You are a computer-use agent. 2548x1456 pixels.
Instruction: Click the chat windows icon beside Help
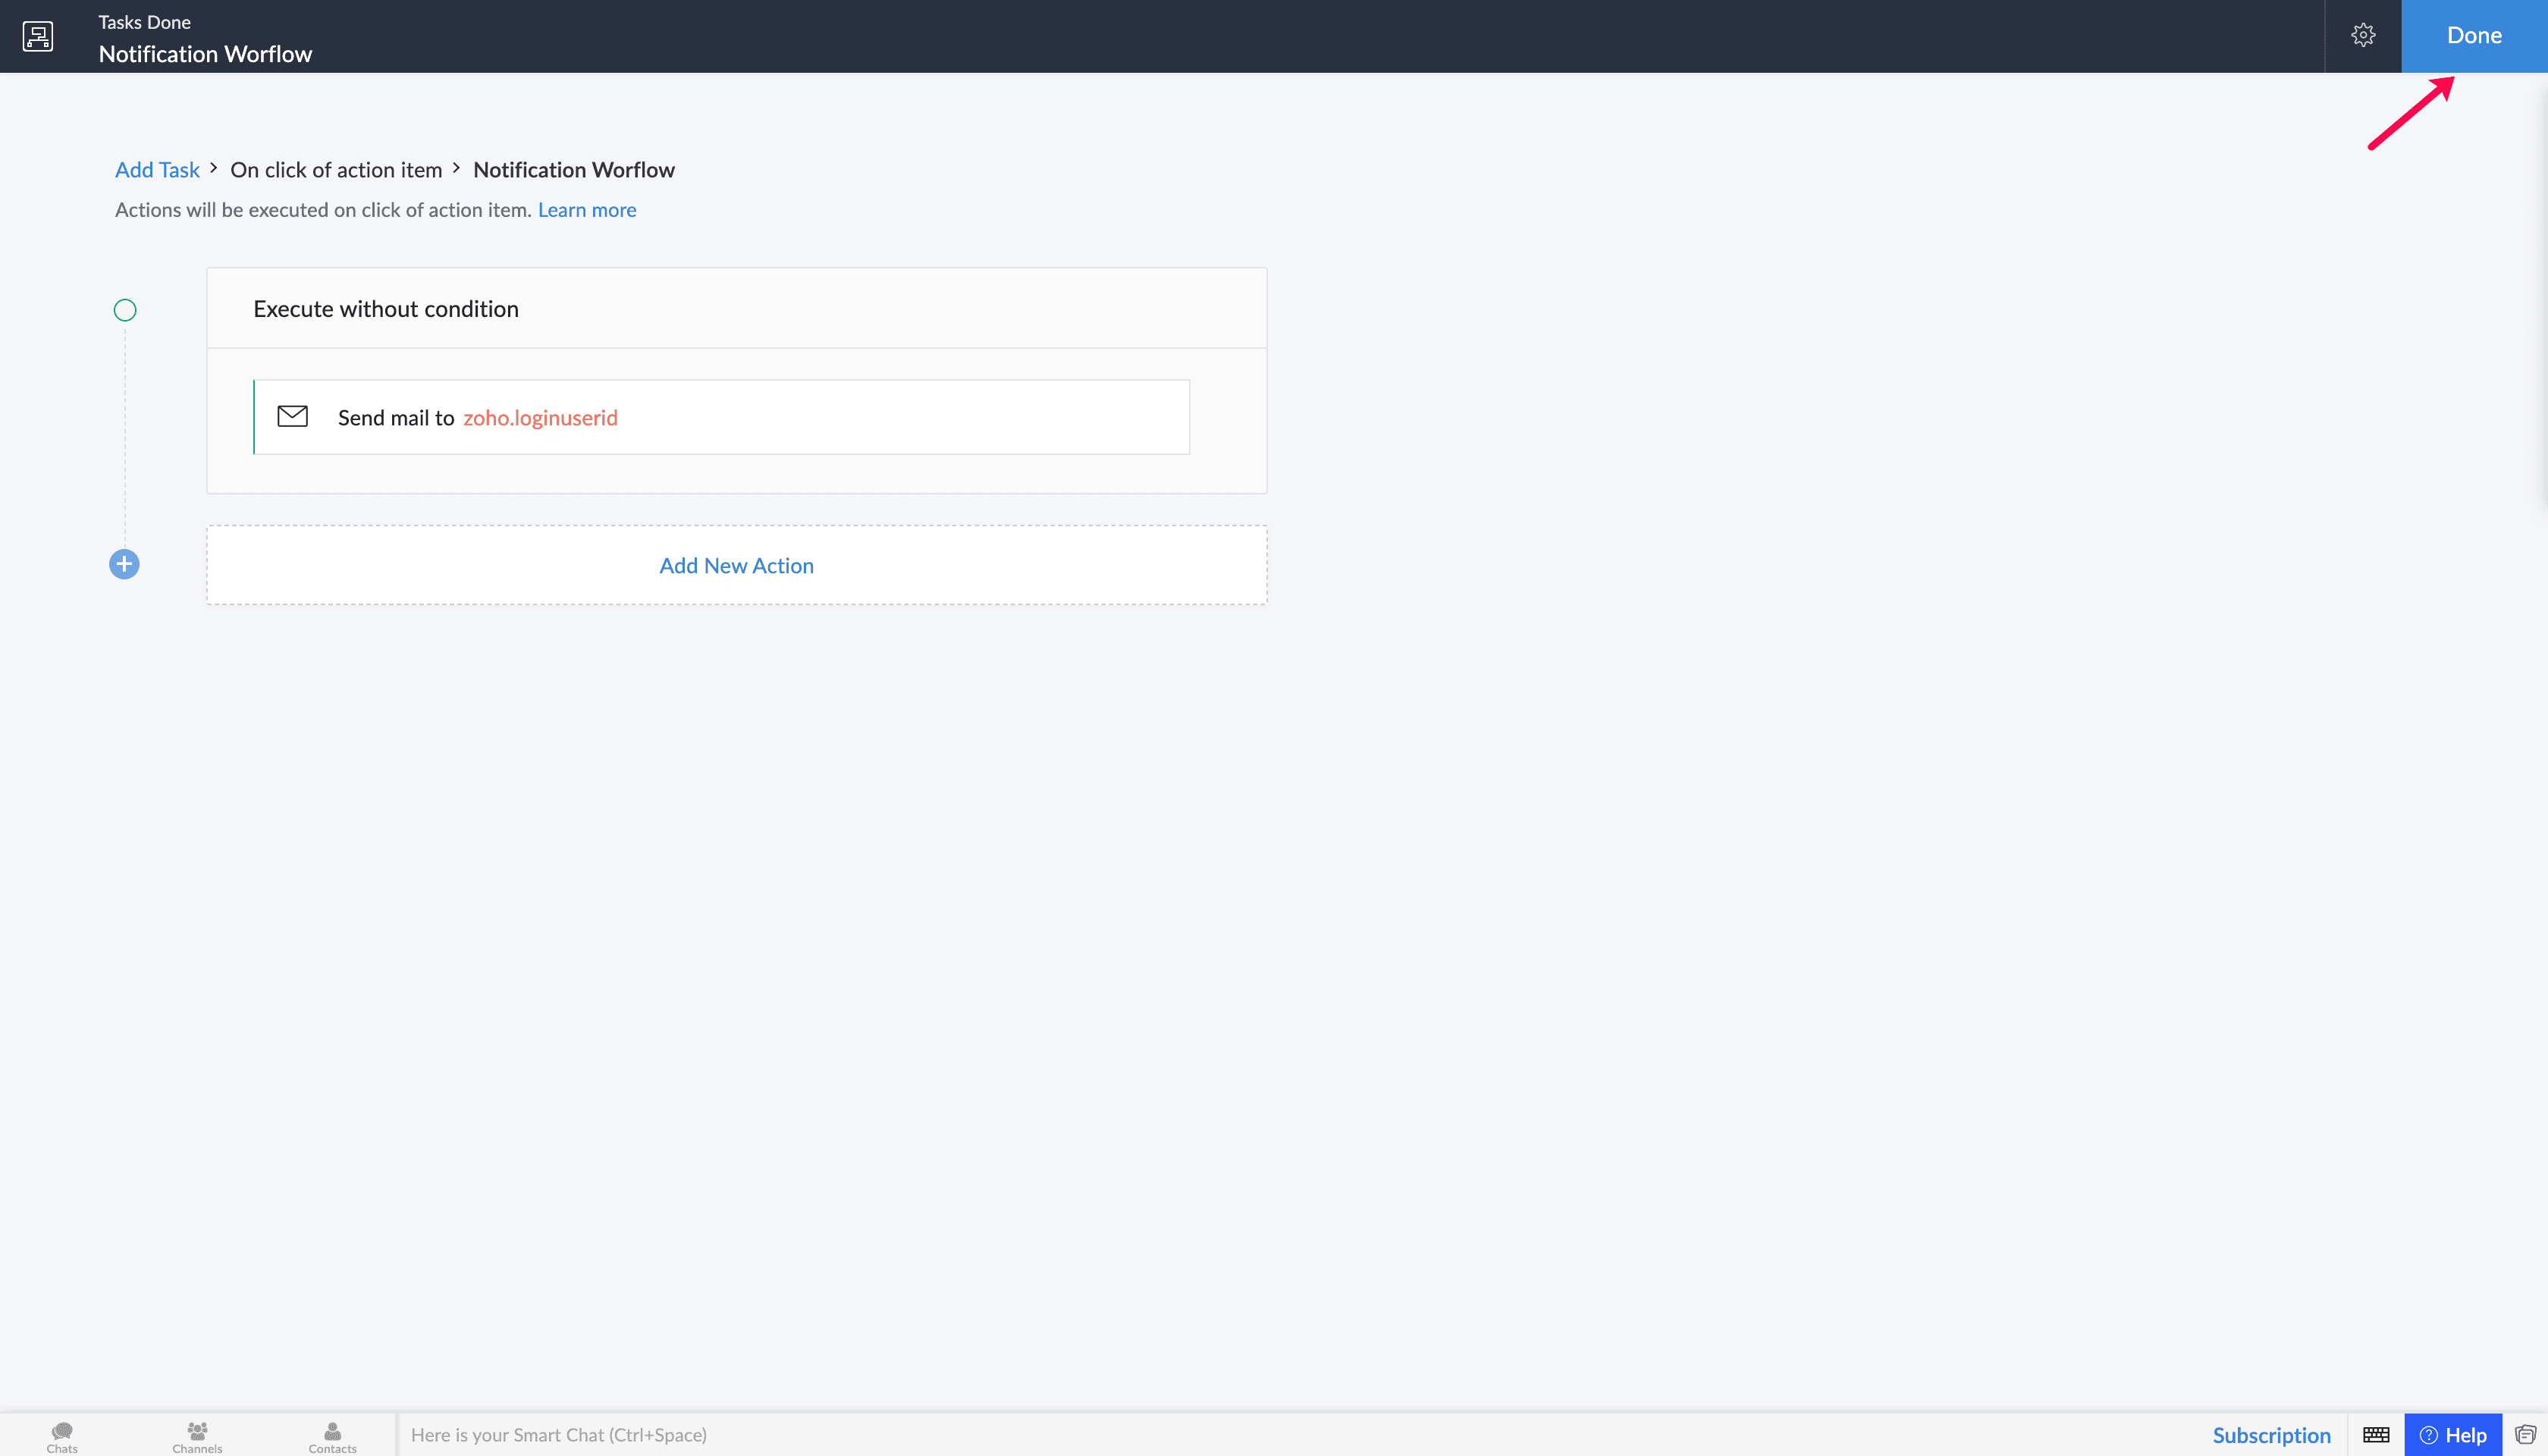coord(2525,1435)
